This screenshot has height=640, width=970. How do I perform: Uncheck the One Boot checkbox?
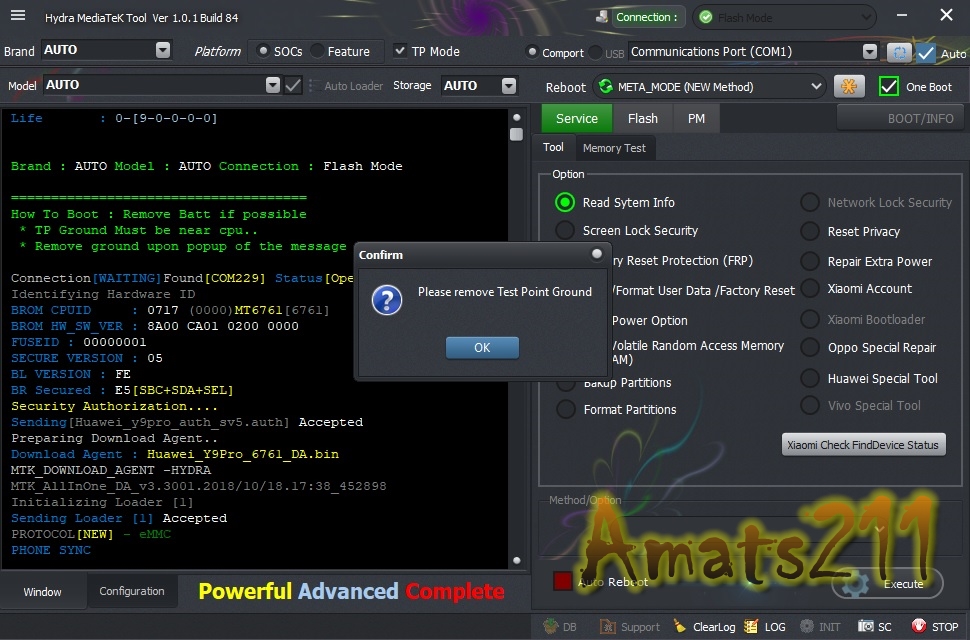pos(888,87)
